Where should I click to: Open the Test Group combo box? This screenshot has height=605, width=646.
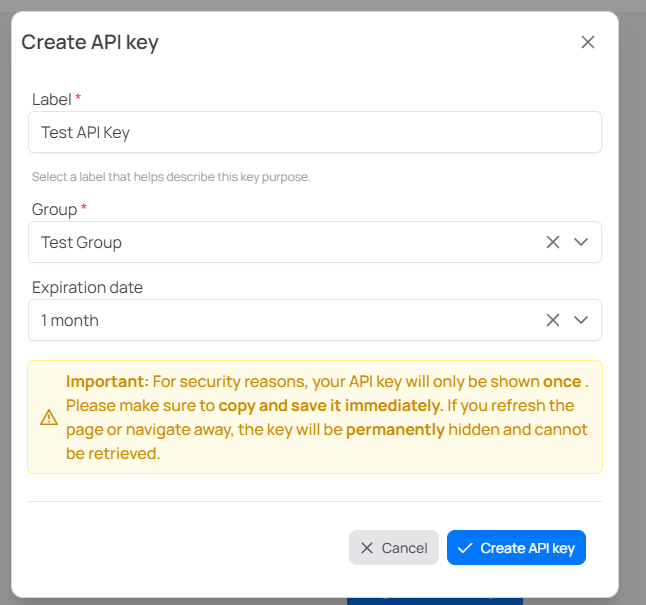(280, 242)
